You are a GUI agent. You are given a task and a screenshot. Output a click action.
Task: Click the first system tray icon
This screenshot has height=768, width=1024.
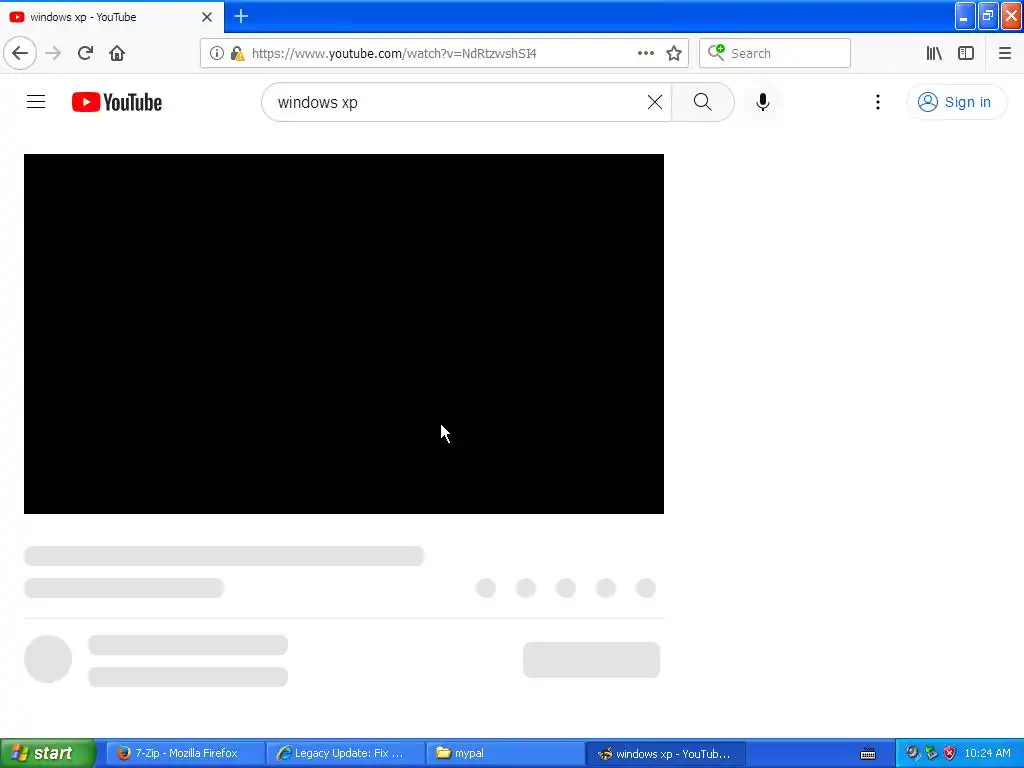912,753
